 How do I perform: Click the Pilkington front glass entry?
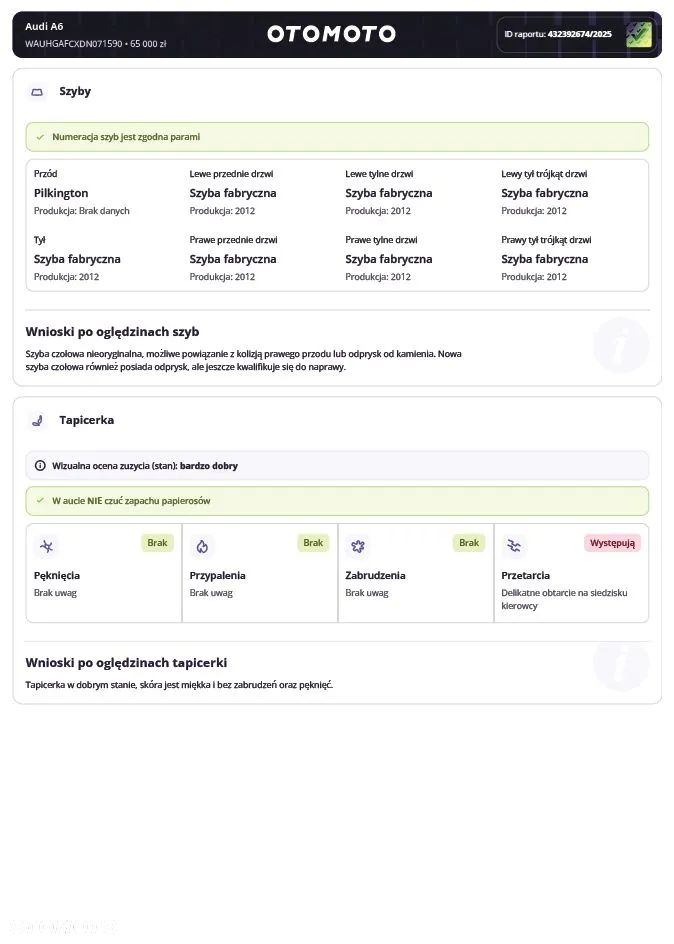pos(61,193)
